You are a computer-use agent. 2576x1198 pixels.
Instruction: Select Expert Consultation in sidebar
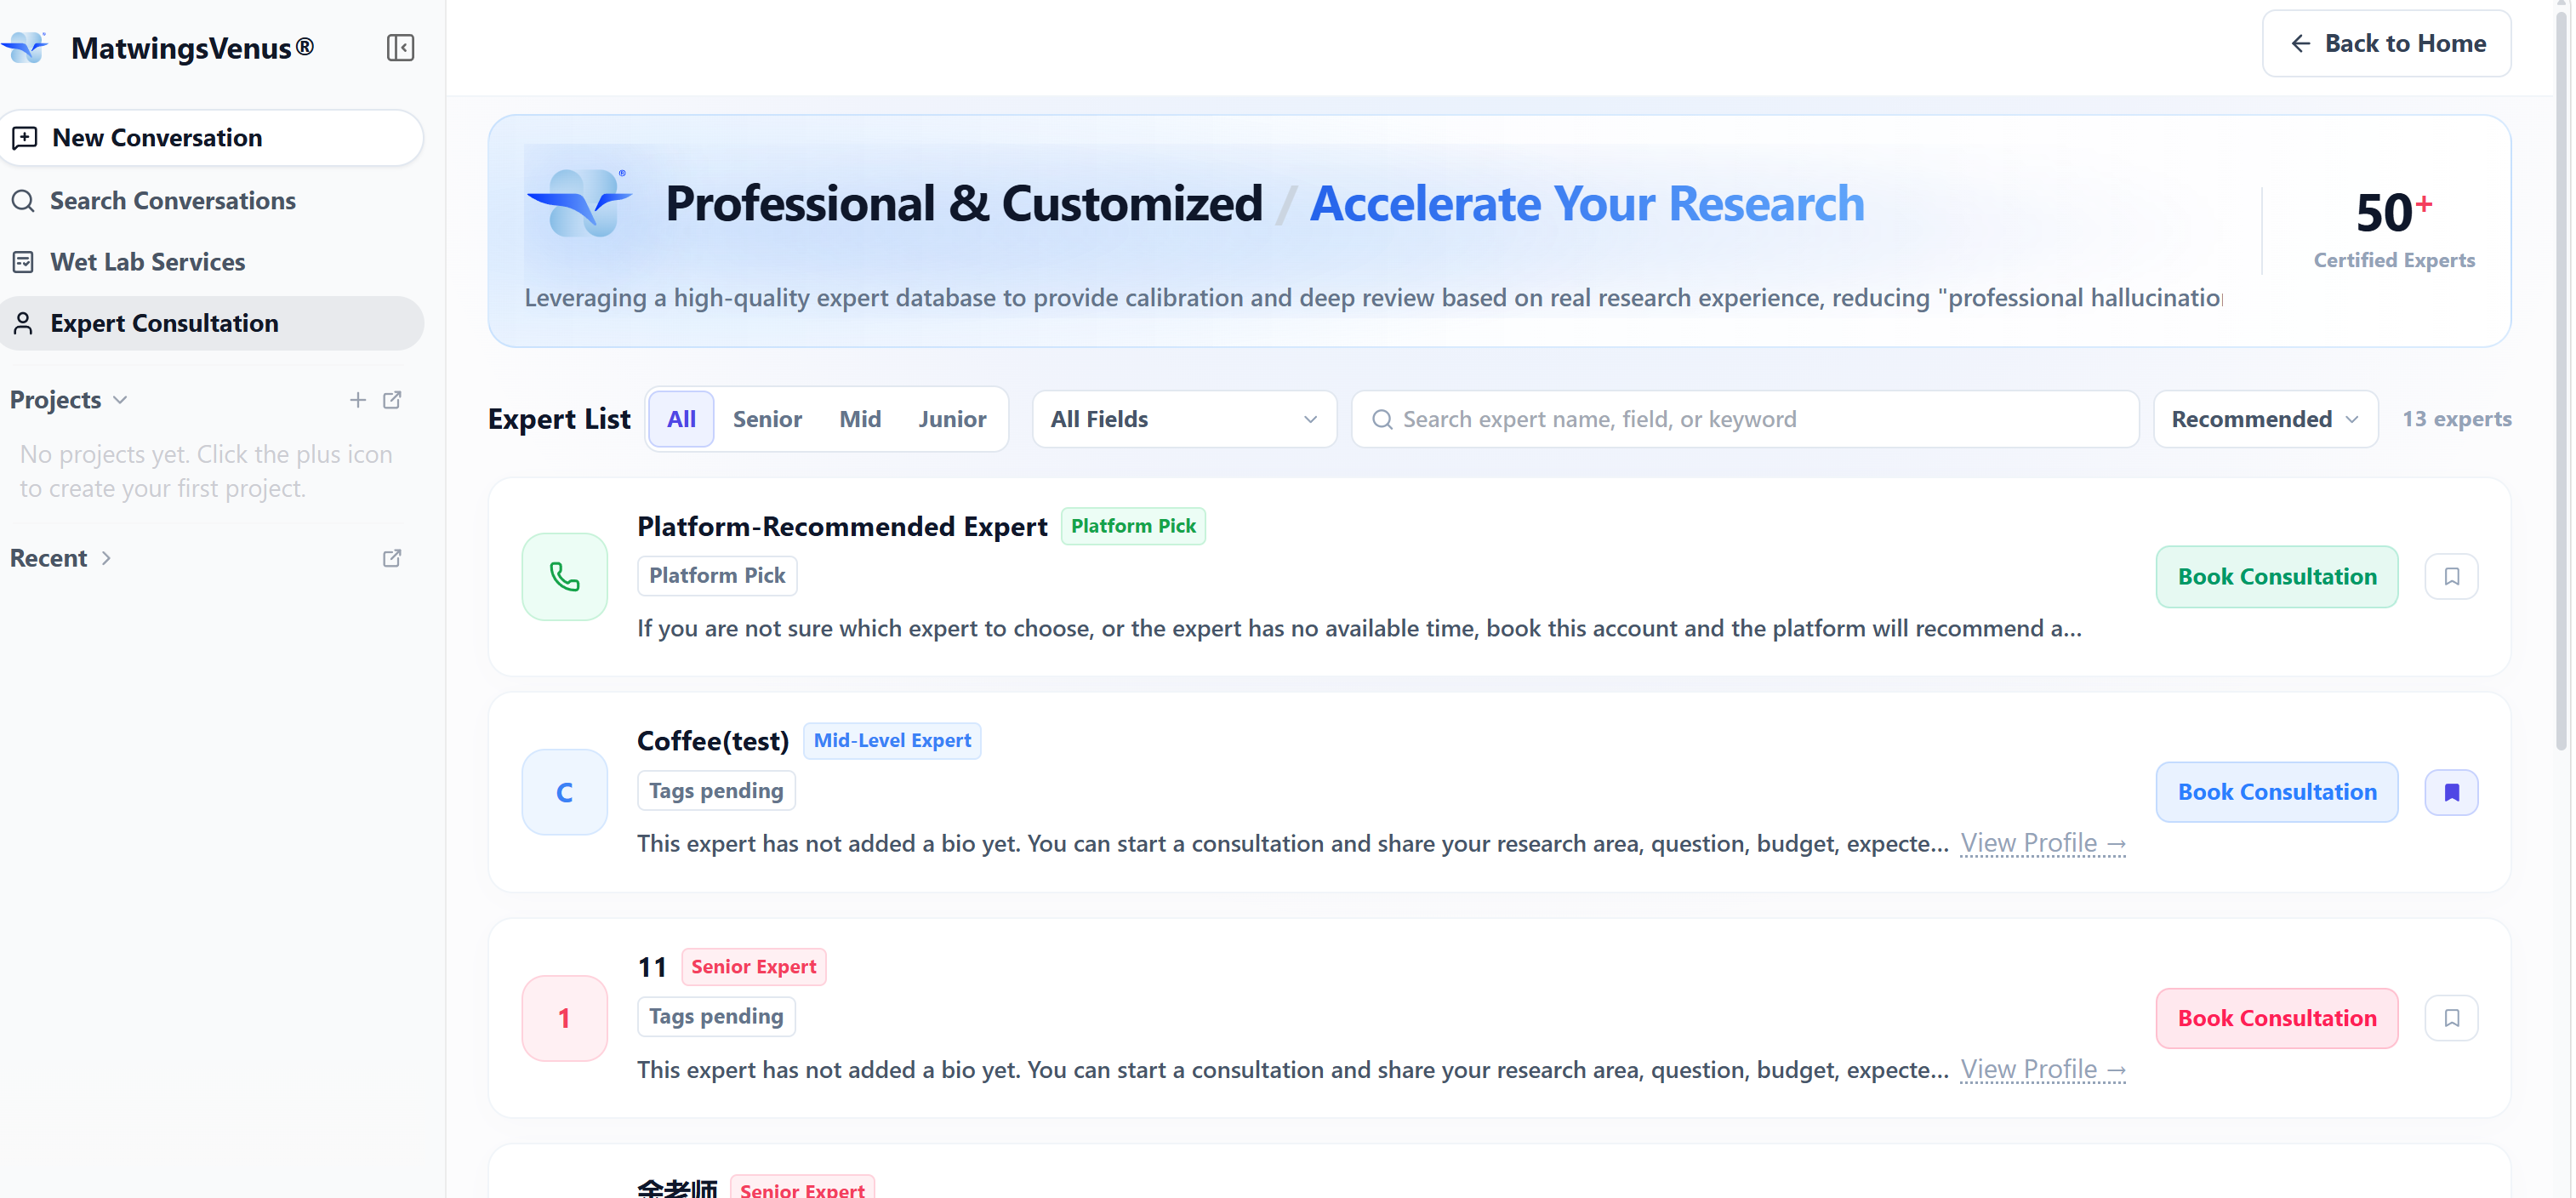(211, 323)
